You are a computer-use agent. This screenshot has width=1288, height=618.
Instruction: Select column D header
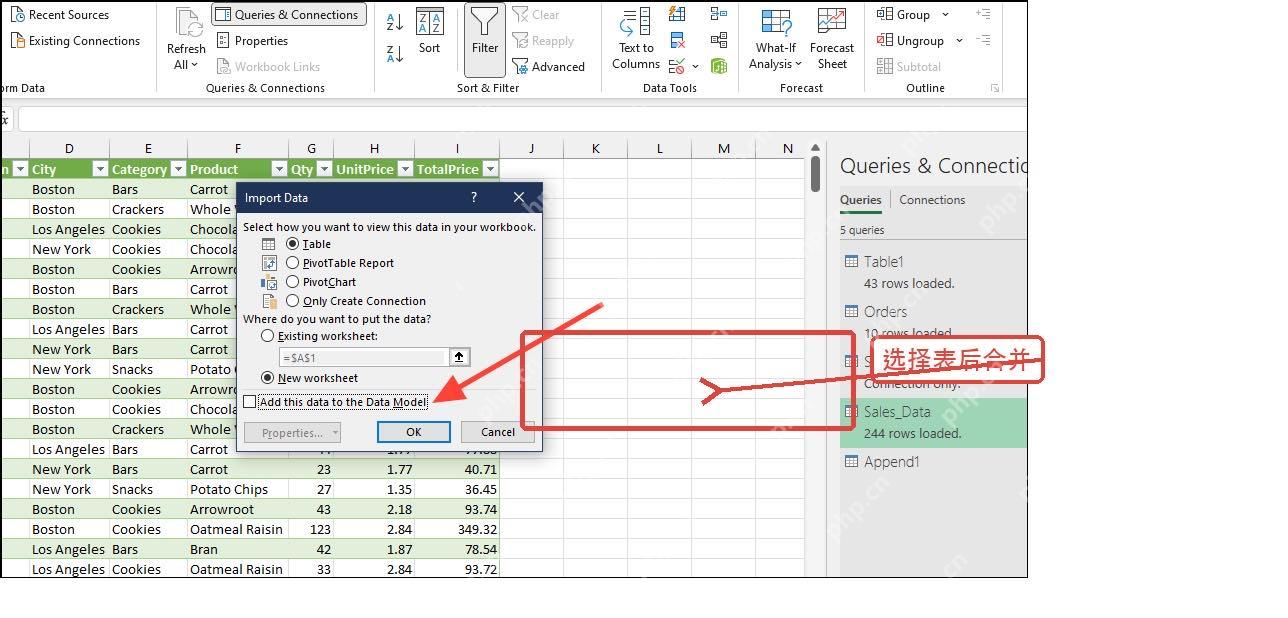pos(69,149)
